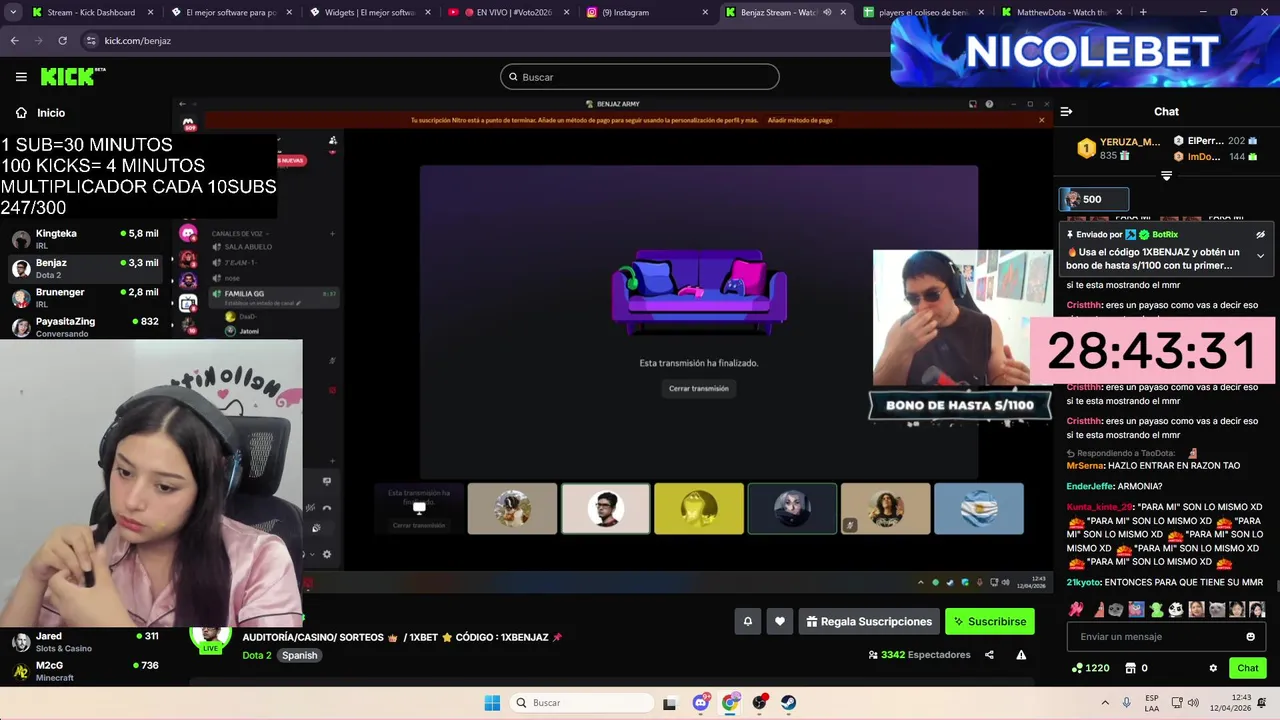Send message with Chat button
Viewport: 1280px width, 720px height.
coord(1248,668)
